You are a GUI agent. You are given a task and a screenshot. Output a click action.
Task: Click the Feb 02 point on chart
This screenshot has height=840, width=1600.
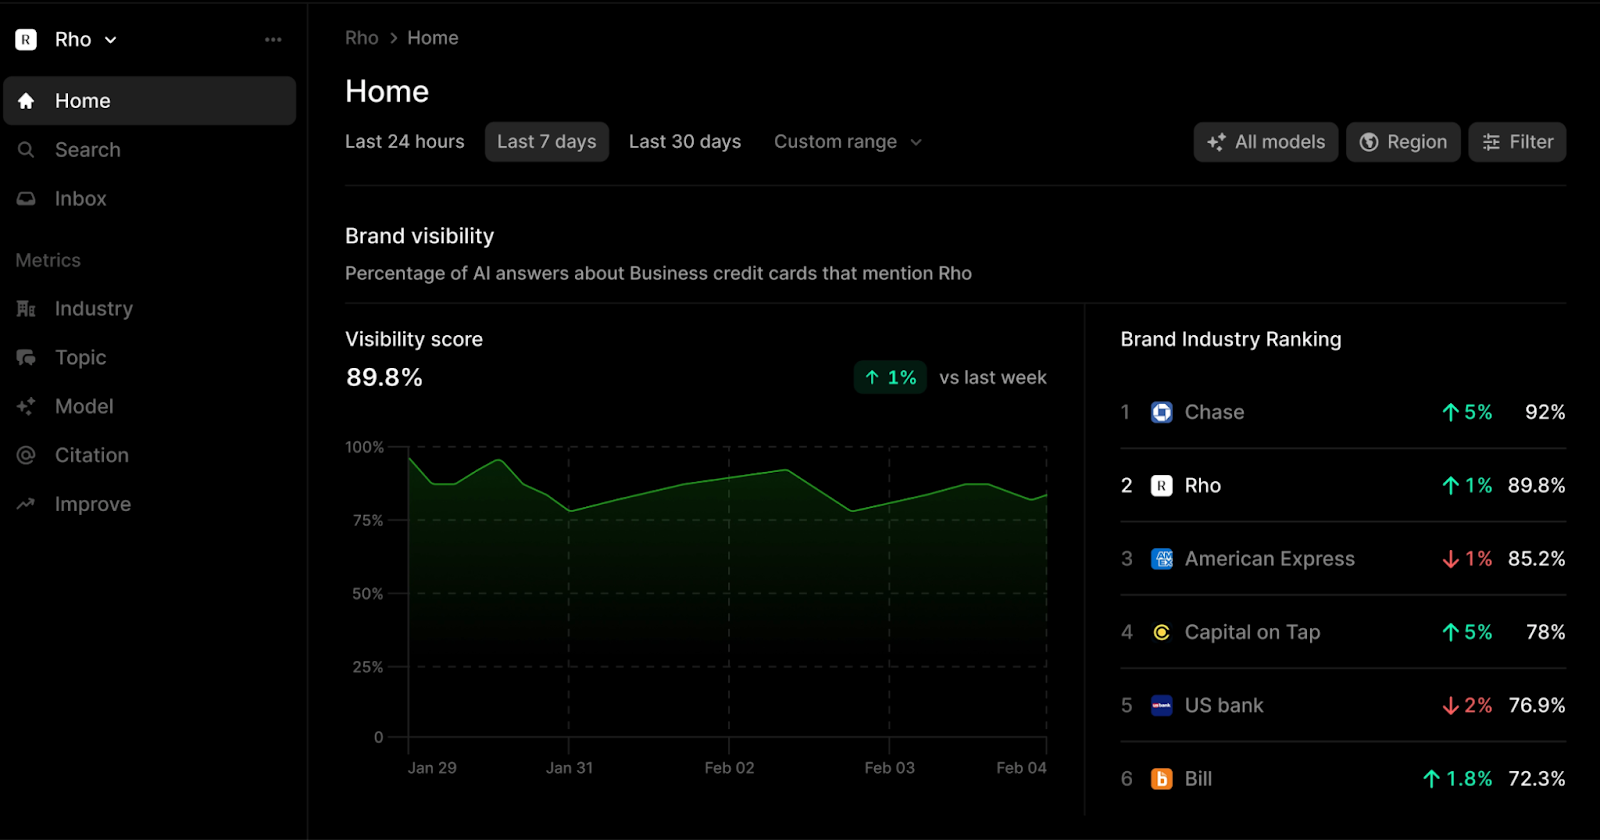pyautogui.click(x=729, y=478)
